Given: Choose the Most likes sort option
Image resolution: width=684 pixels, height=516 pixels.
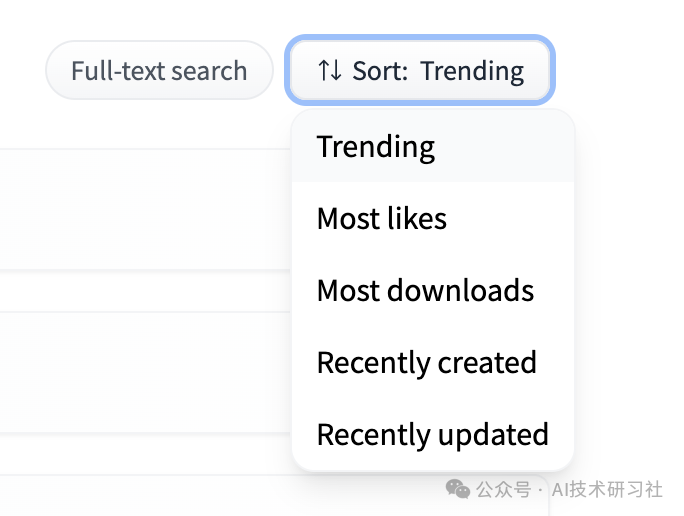Looking at the screenshot, I should pos(382,218).
